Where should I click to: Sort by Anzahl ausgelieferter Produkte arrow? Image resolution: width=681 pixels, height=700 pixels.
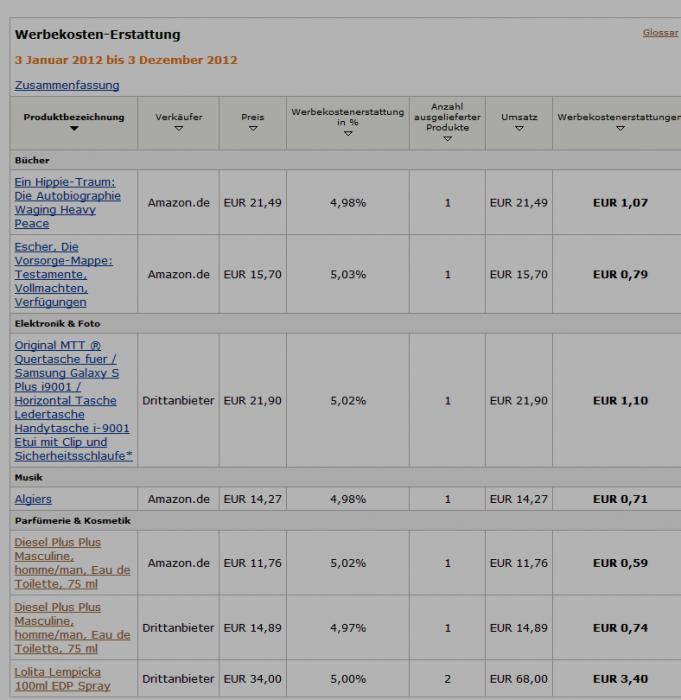point(447,139)
